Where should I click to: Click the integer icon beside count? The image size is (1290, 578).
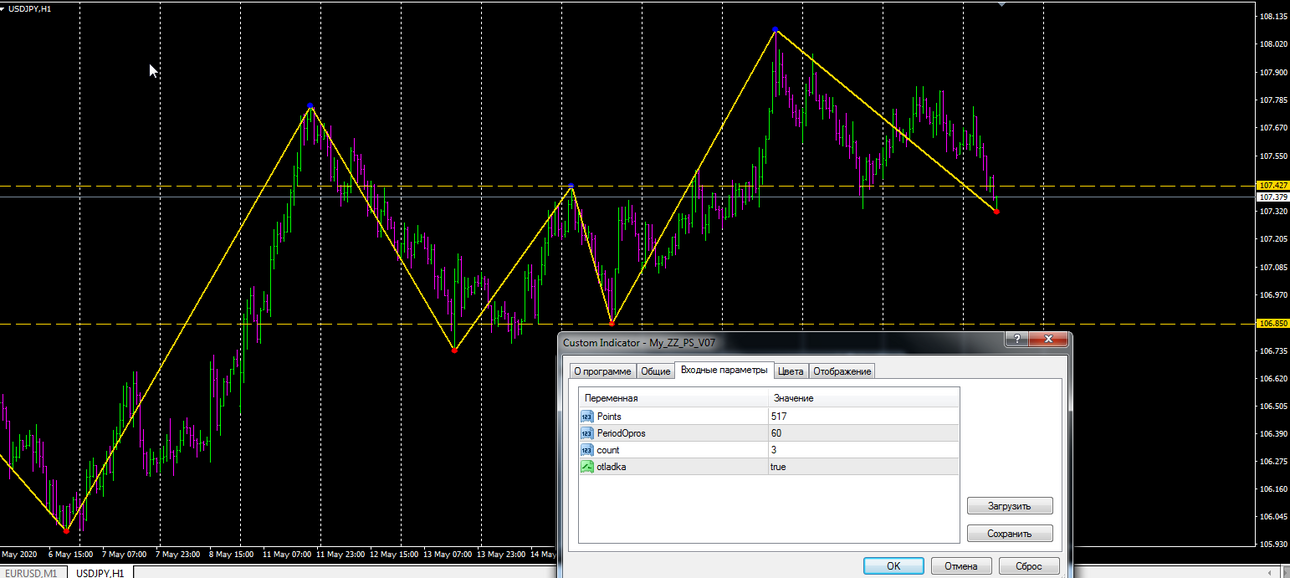[x=587, y=450]
